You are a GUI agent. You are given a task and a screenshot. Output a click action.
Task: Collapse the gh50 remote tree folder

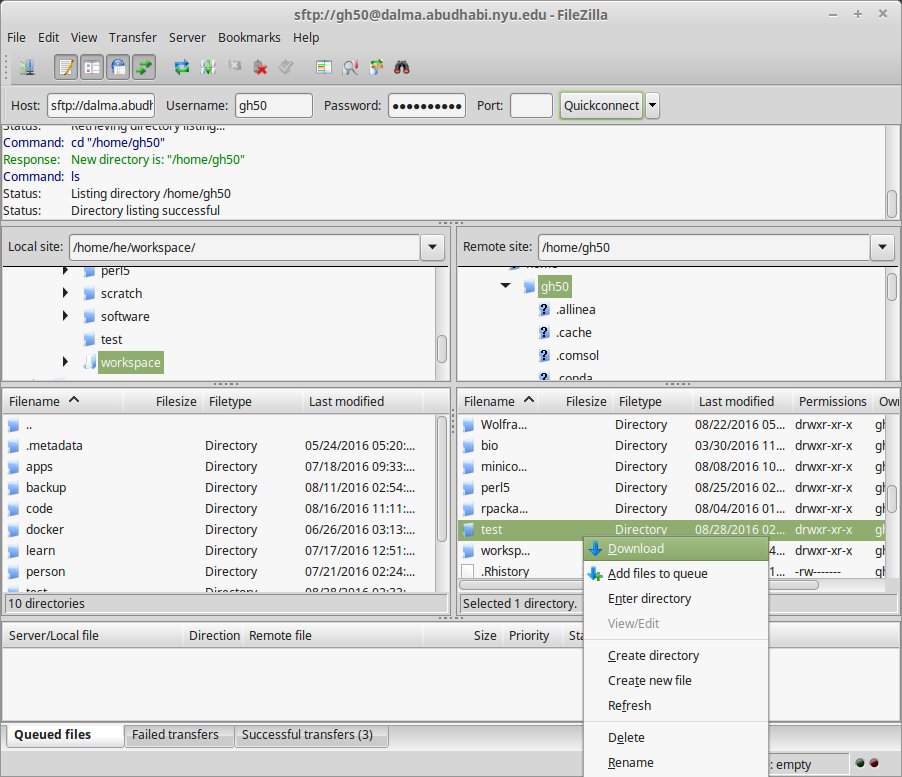pos(506,286)
